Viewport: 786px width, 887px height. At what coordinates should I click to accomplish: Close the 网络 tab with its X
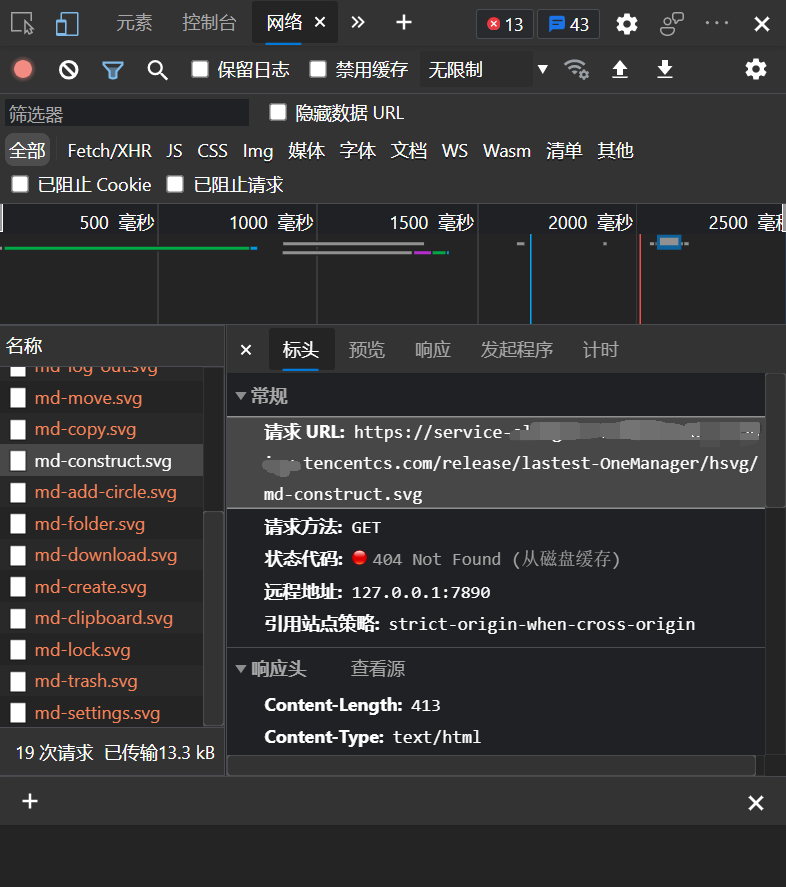point(320,22)
